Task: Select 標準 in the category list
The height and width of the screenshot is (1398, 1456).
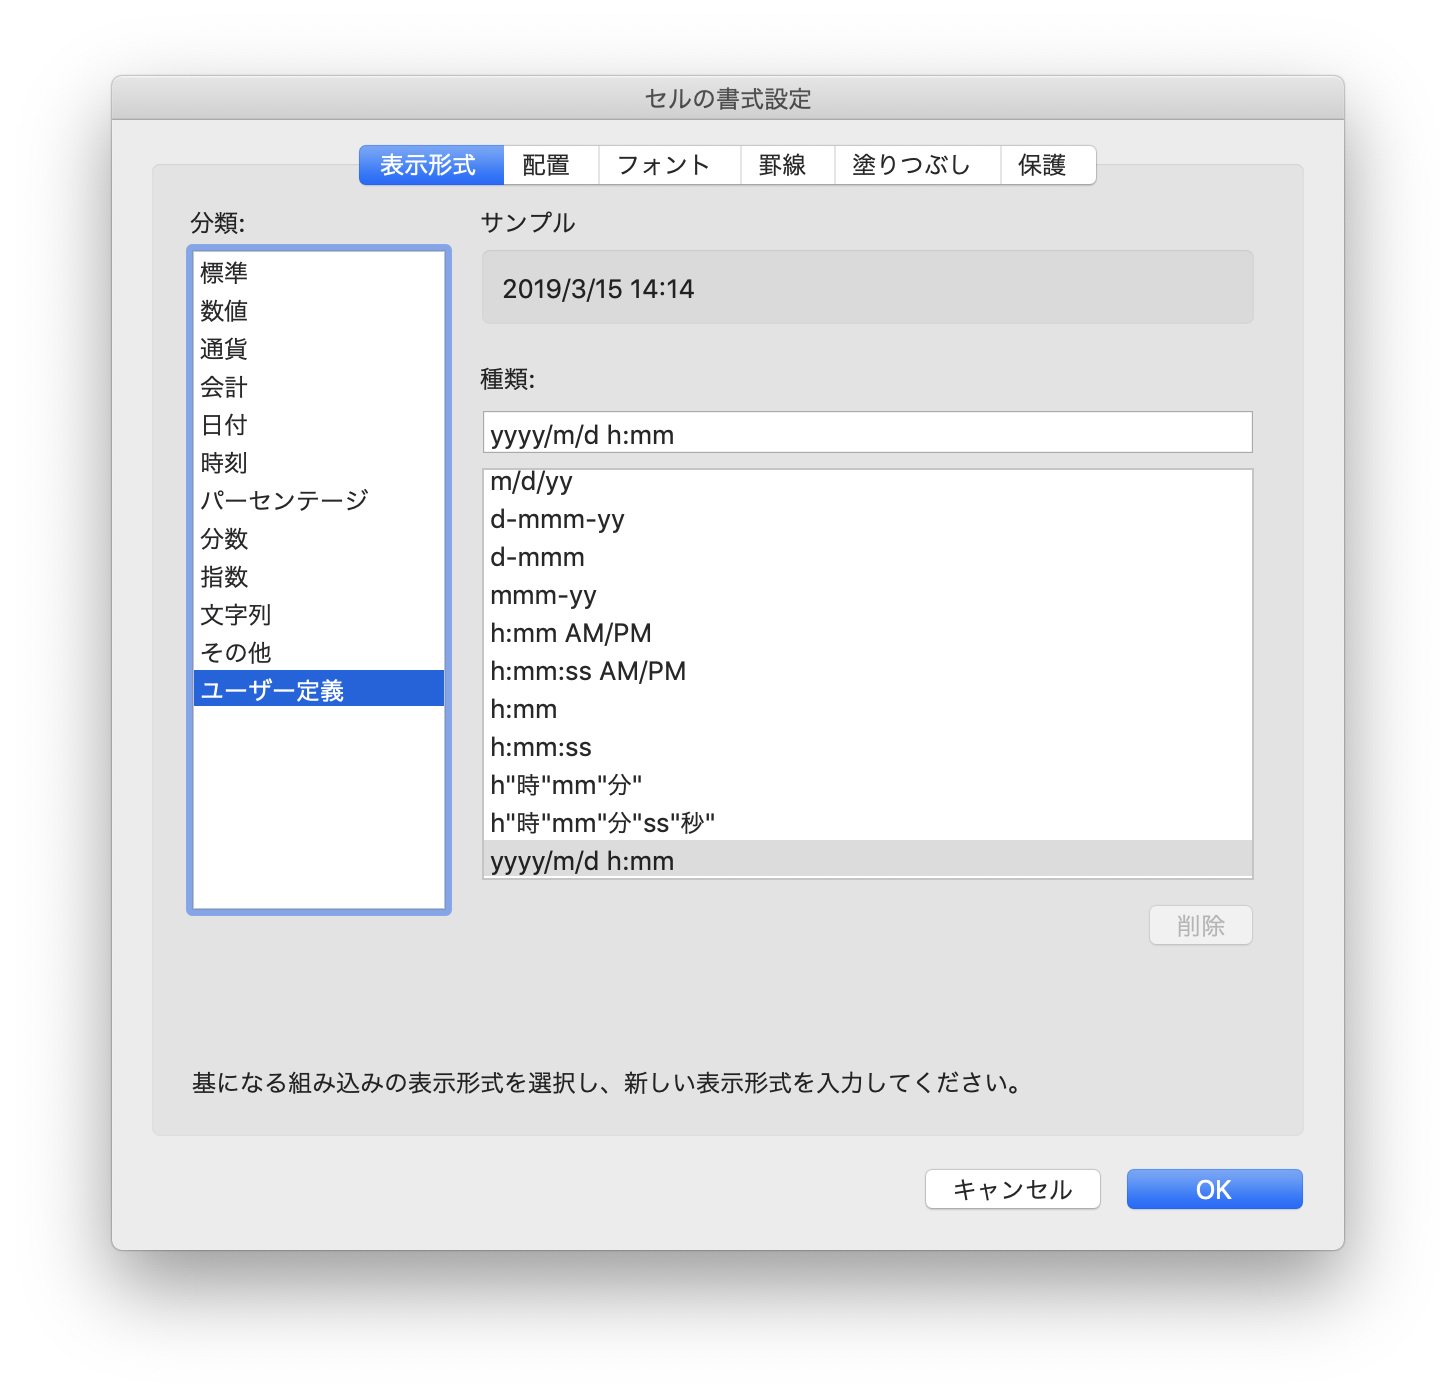Action: 319,272
